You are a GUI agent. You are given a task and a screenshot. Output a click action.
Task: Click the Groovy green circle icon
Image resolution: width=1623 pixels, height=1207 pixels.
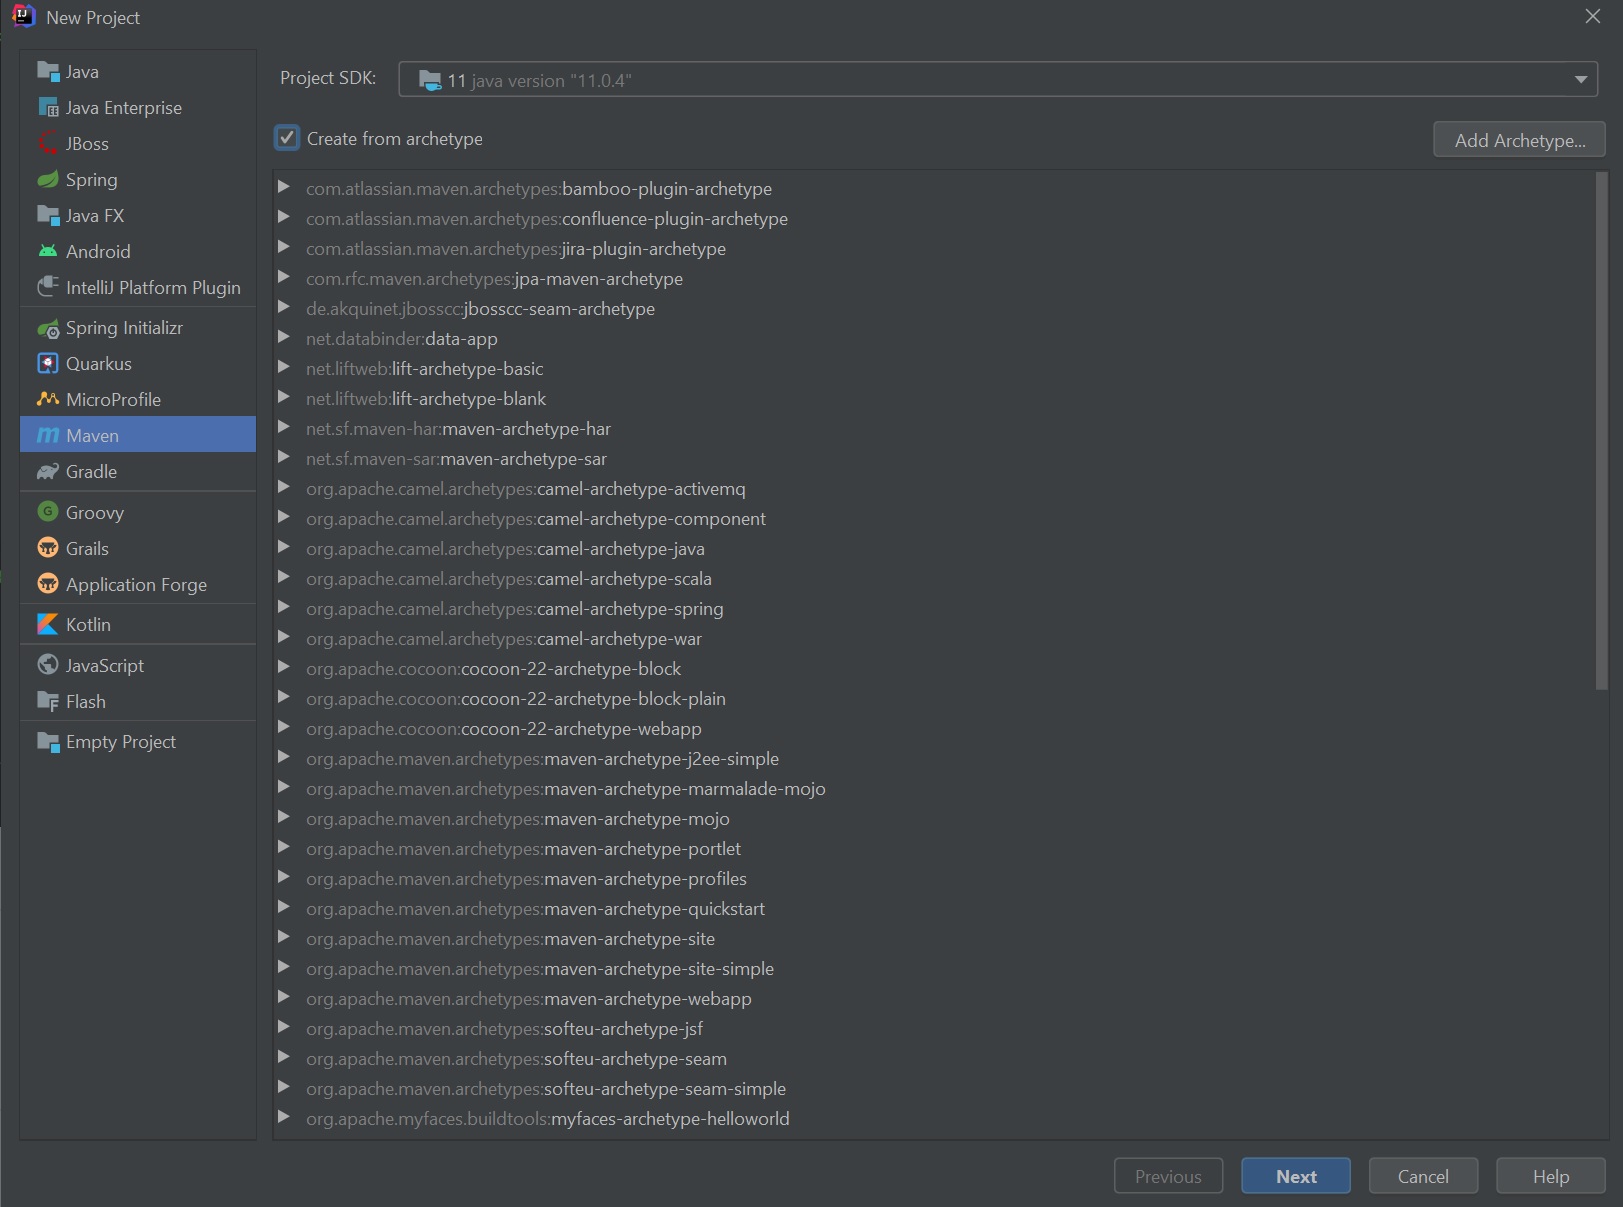47,512
